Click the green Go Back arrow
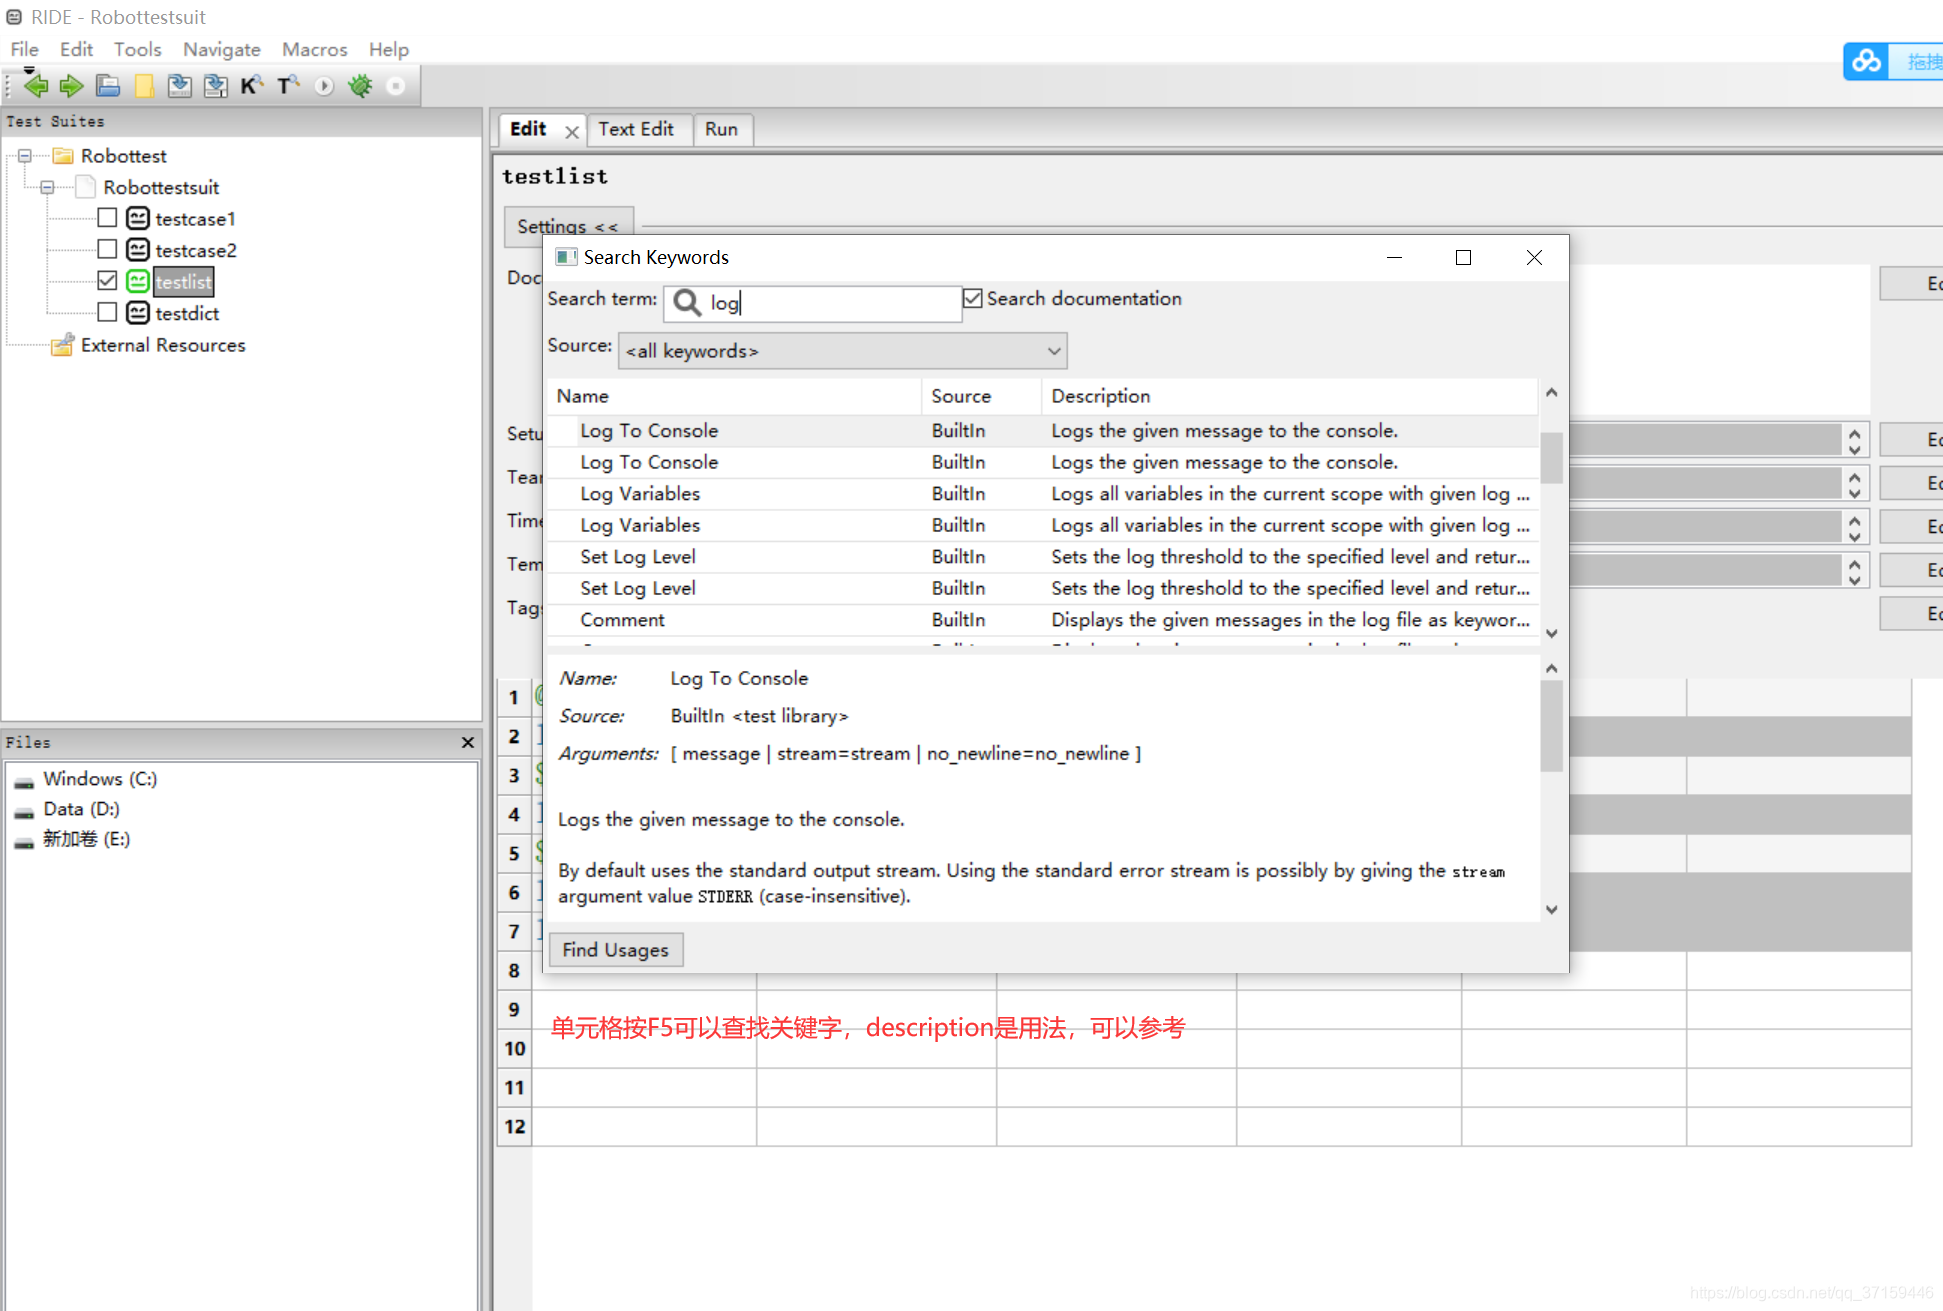This screenshot has height=1311, width=1943. click(x=36, y=86)
